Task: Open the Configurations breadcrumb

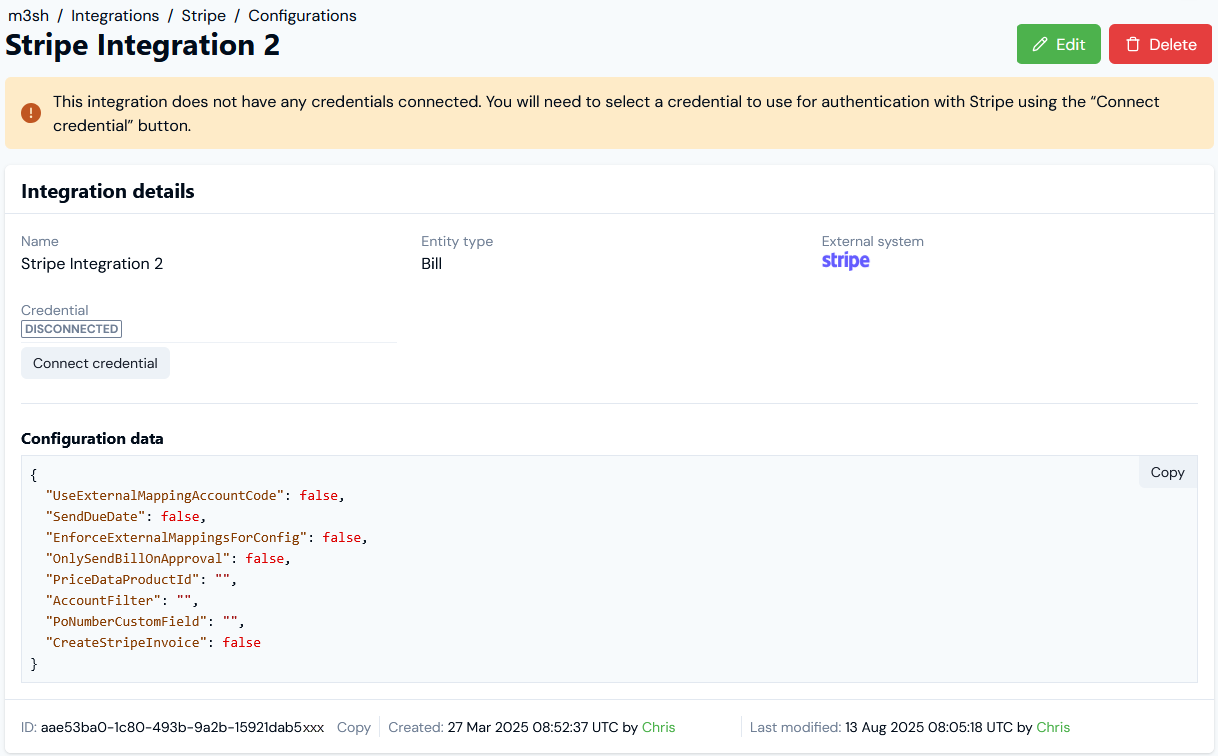Action: pos(303,16)
